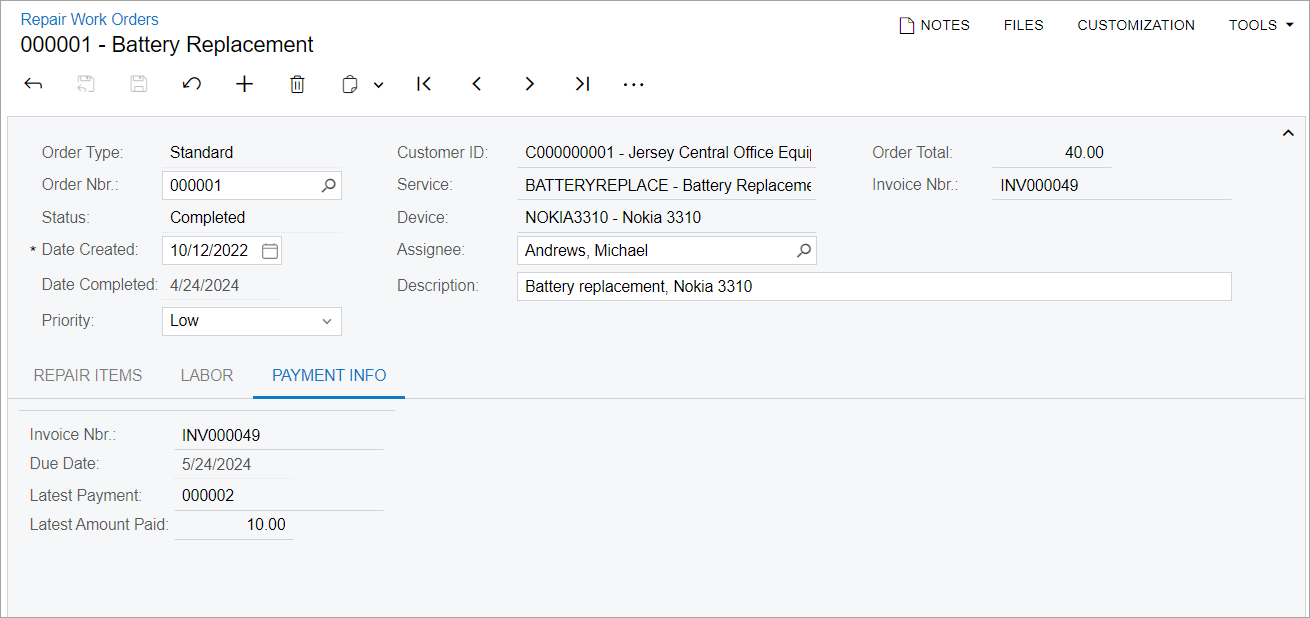
Task: Open the clipboard dropdown arrow
Action: (379, 86)
